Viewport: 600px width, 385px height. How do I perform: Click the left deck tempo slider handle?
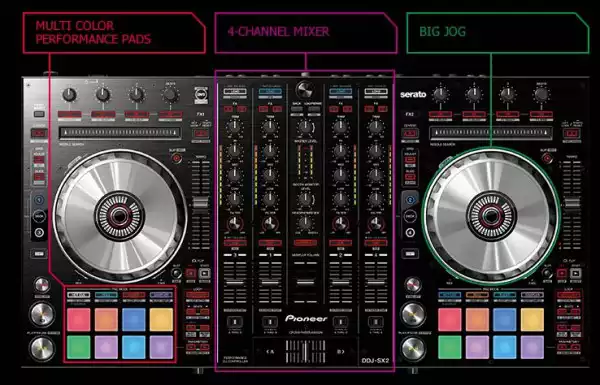point(201,202)
